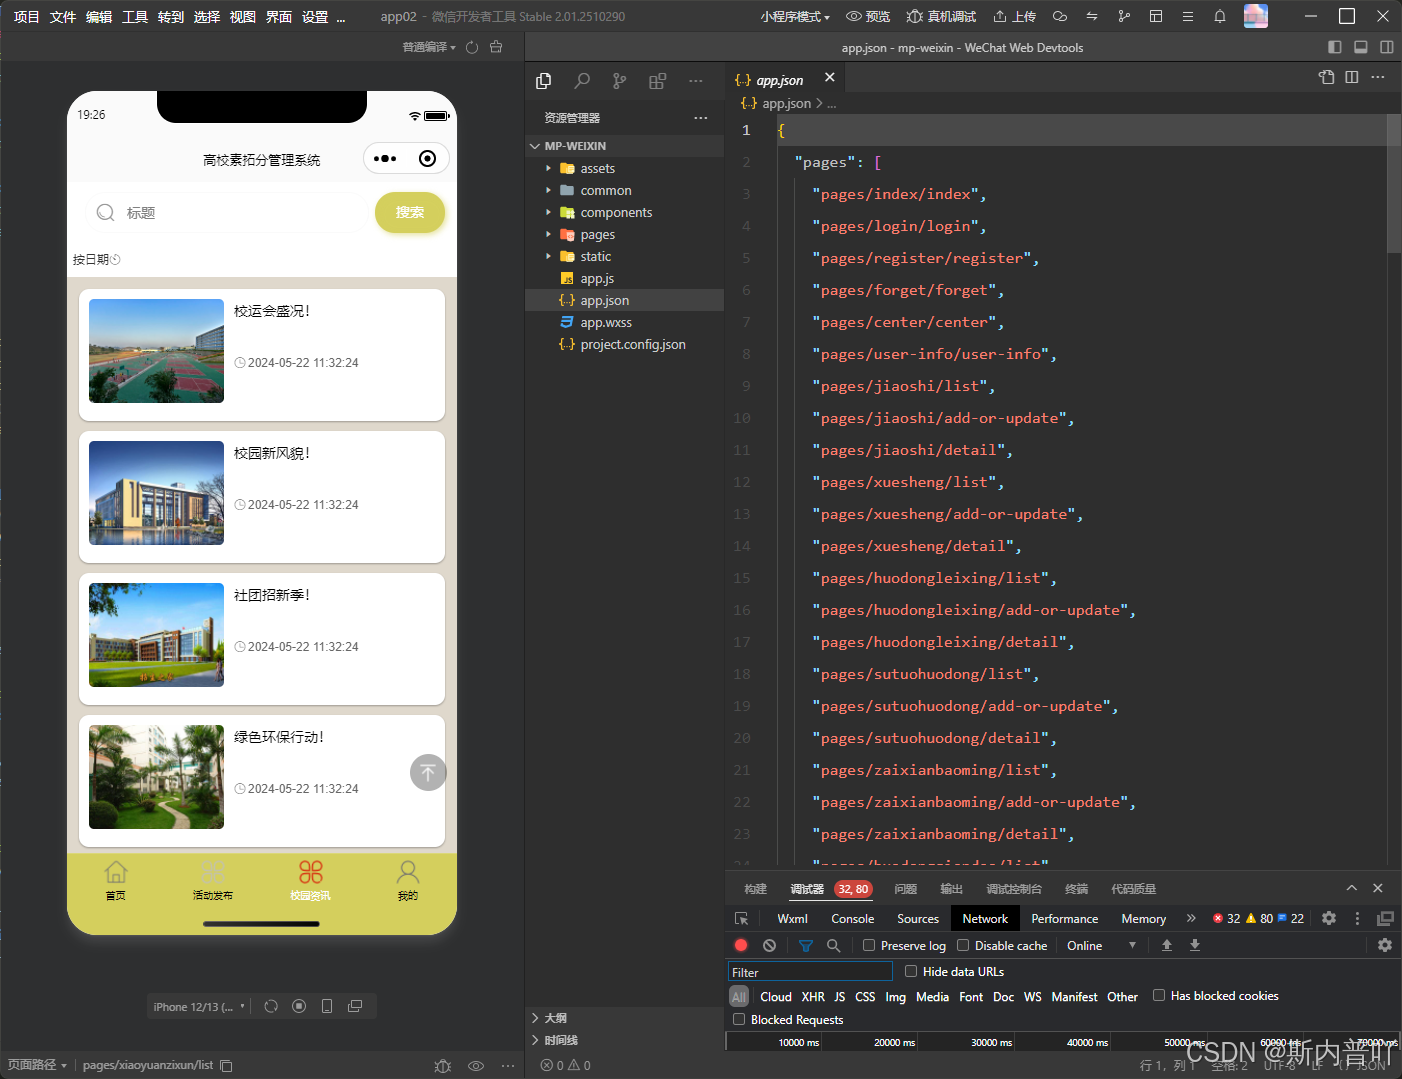Click the detach simulator window icon
1402x1079 pixels.
point(355,1006)
